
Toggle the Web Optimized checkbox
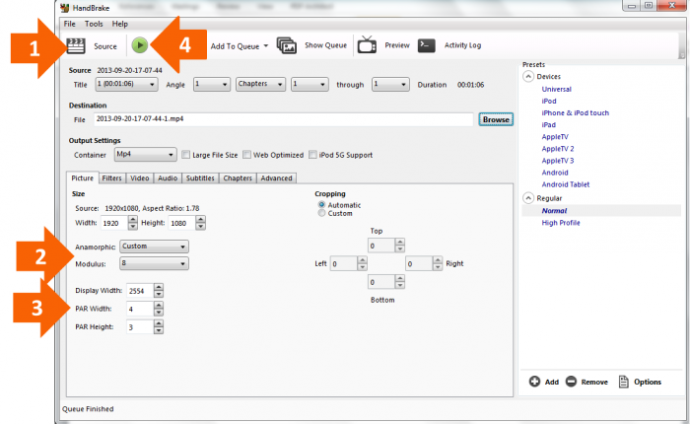click(246, 155)
